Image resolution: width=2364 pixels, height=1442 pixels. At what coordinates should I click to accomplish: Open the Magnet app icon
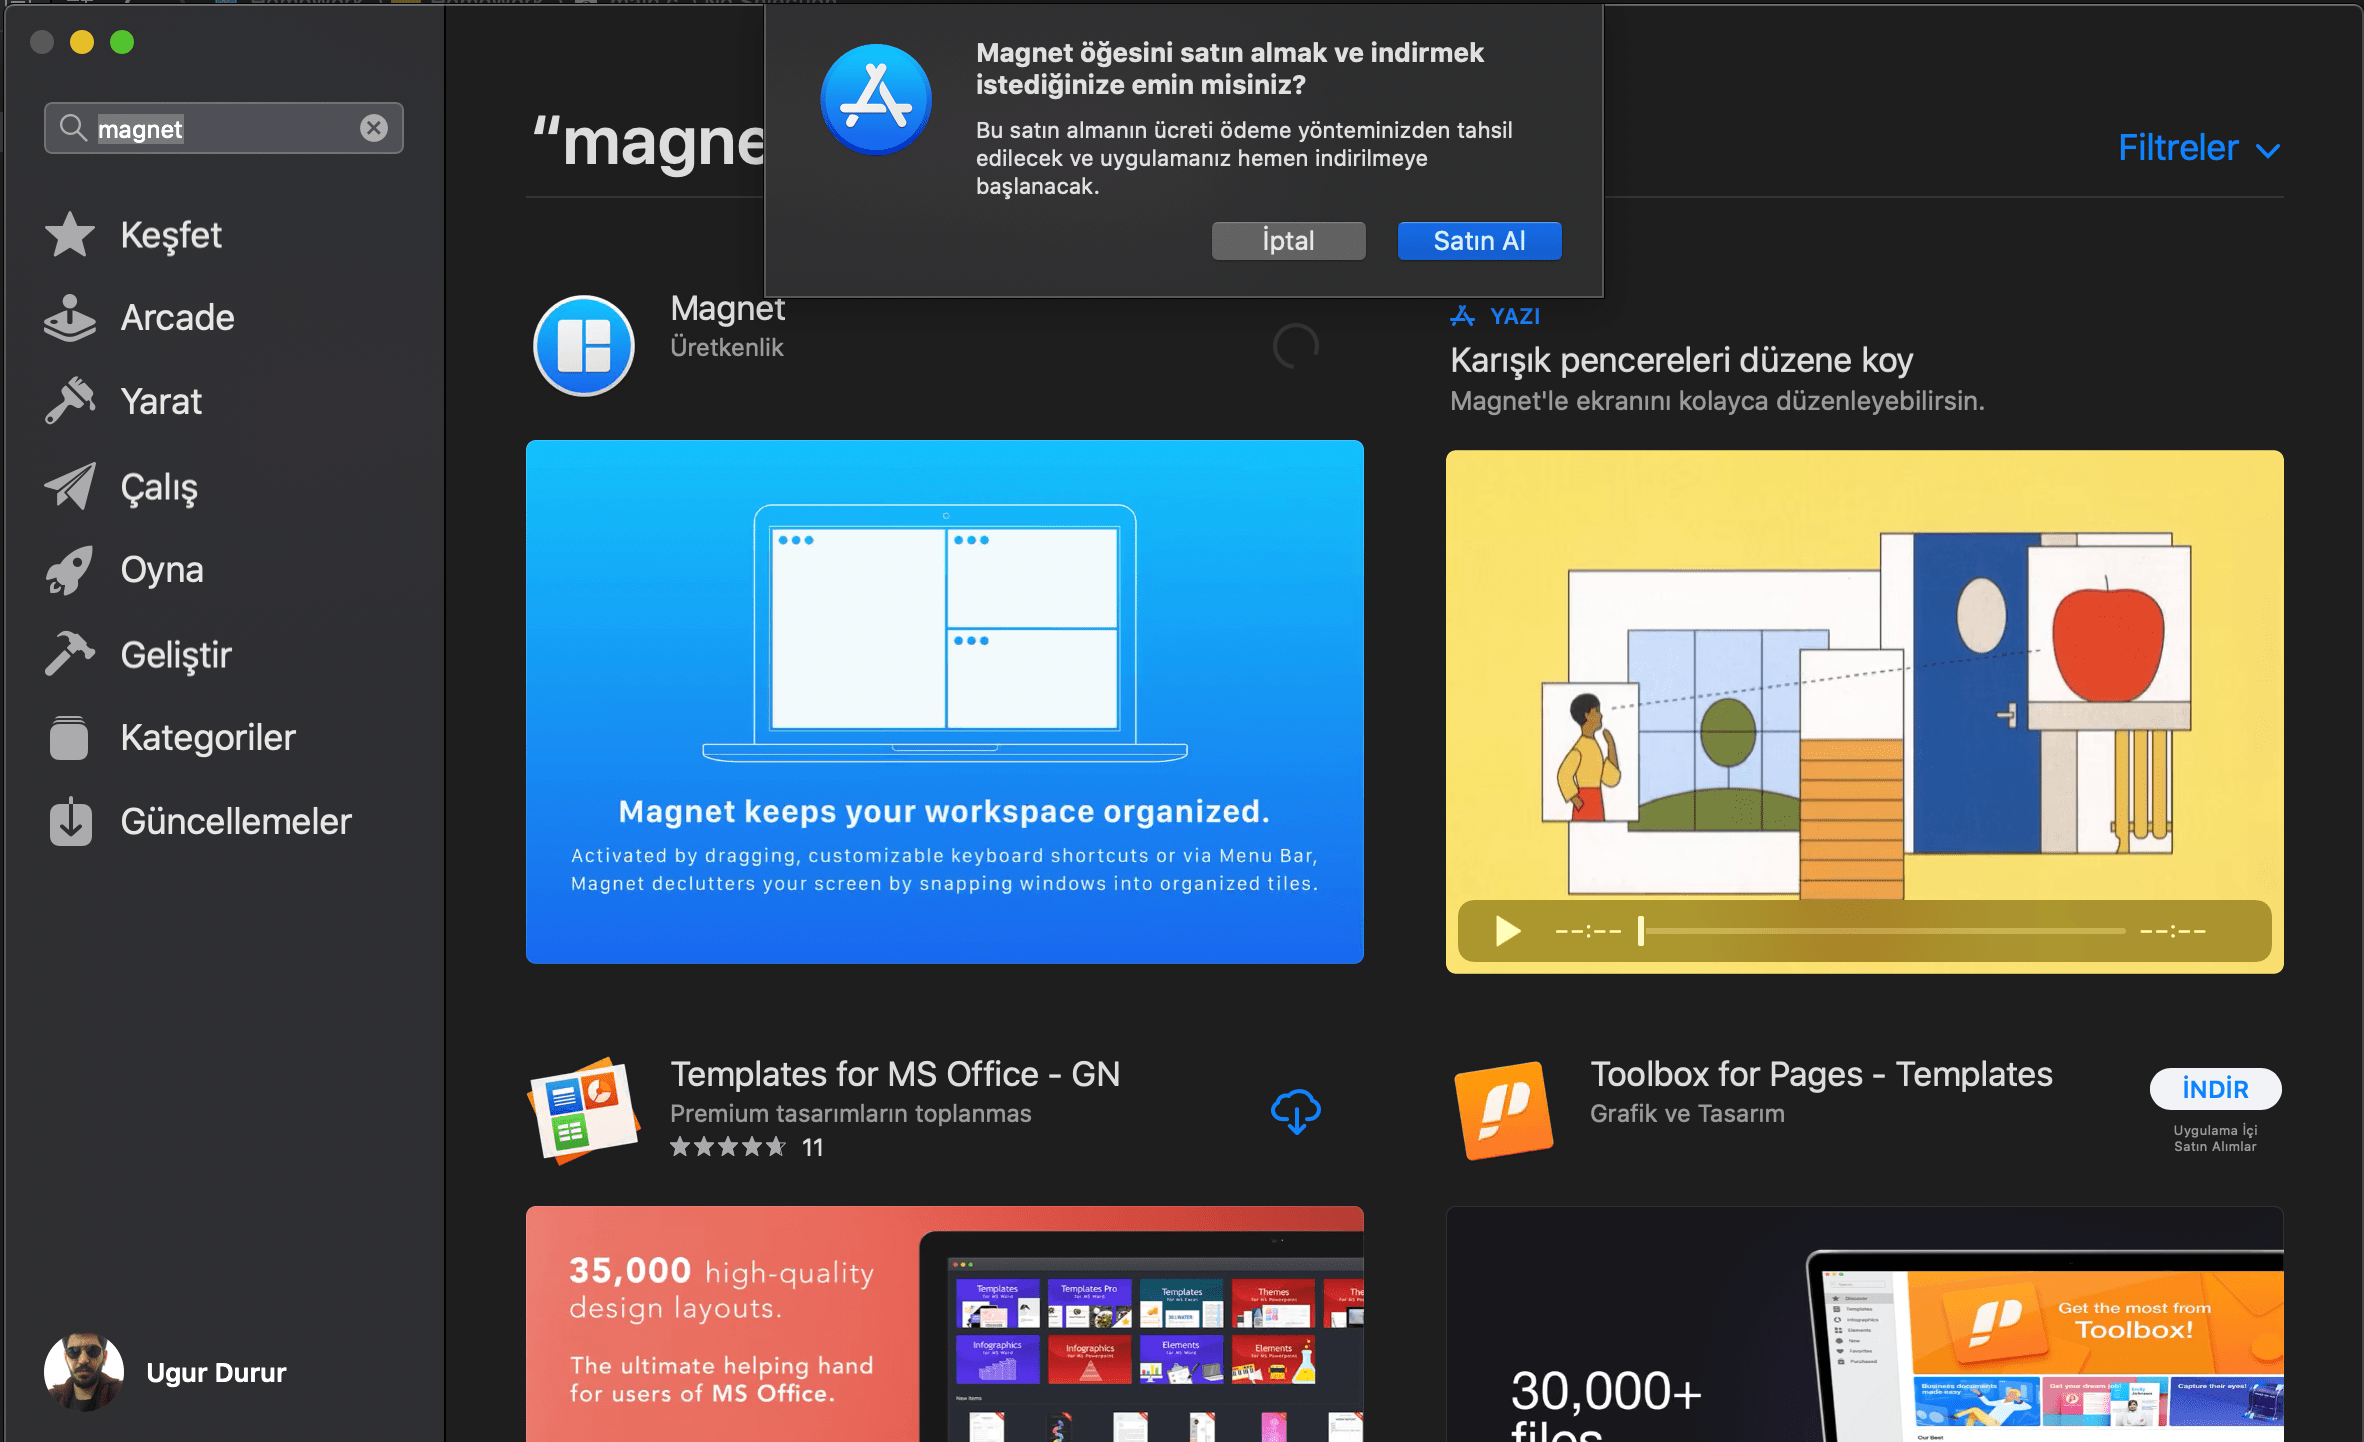click(584, 345)
